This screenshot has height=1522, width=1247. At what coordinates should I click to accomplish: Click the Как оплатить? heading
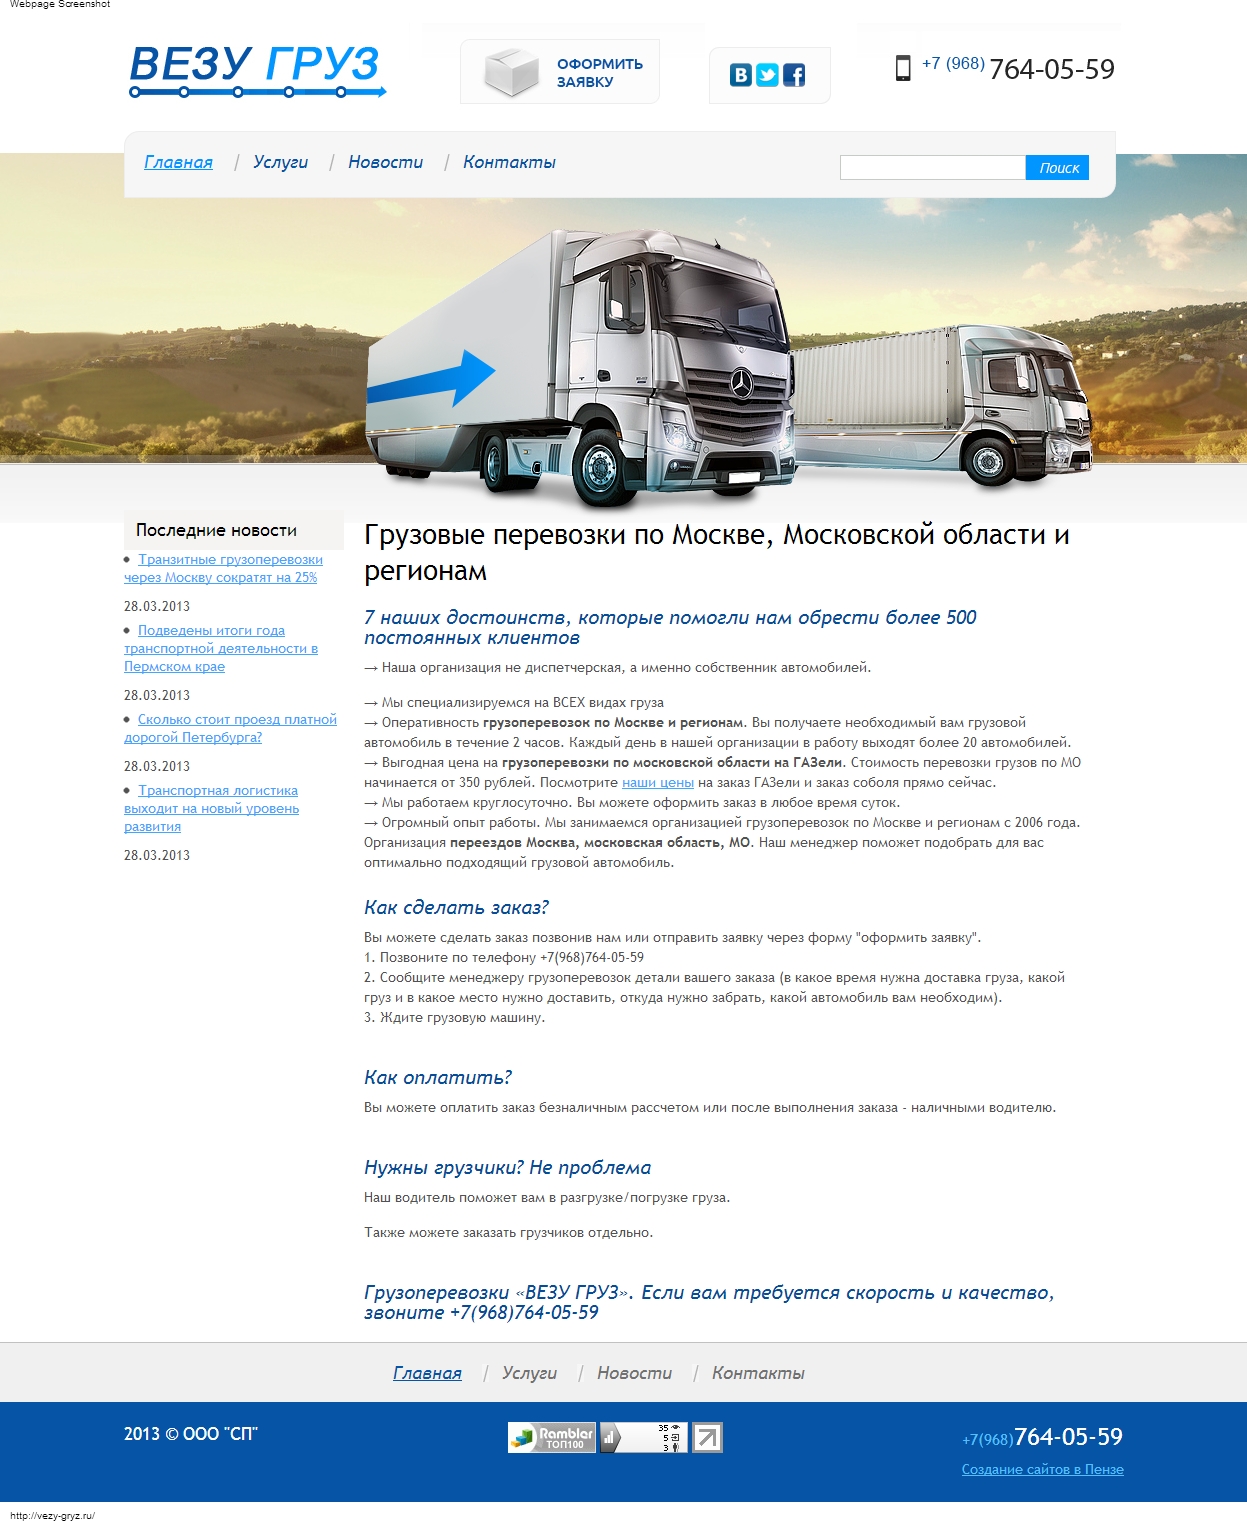click(438, 1078)
